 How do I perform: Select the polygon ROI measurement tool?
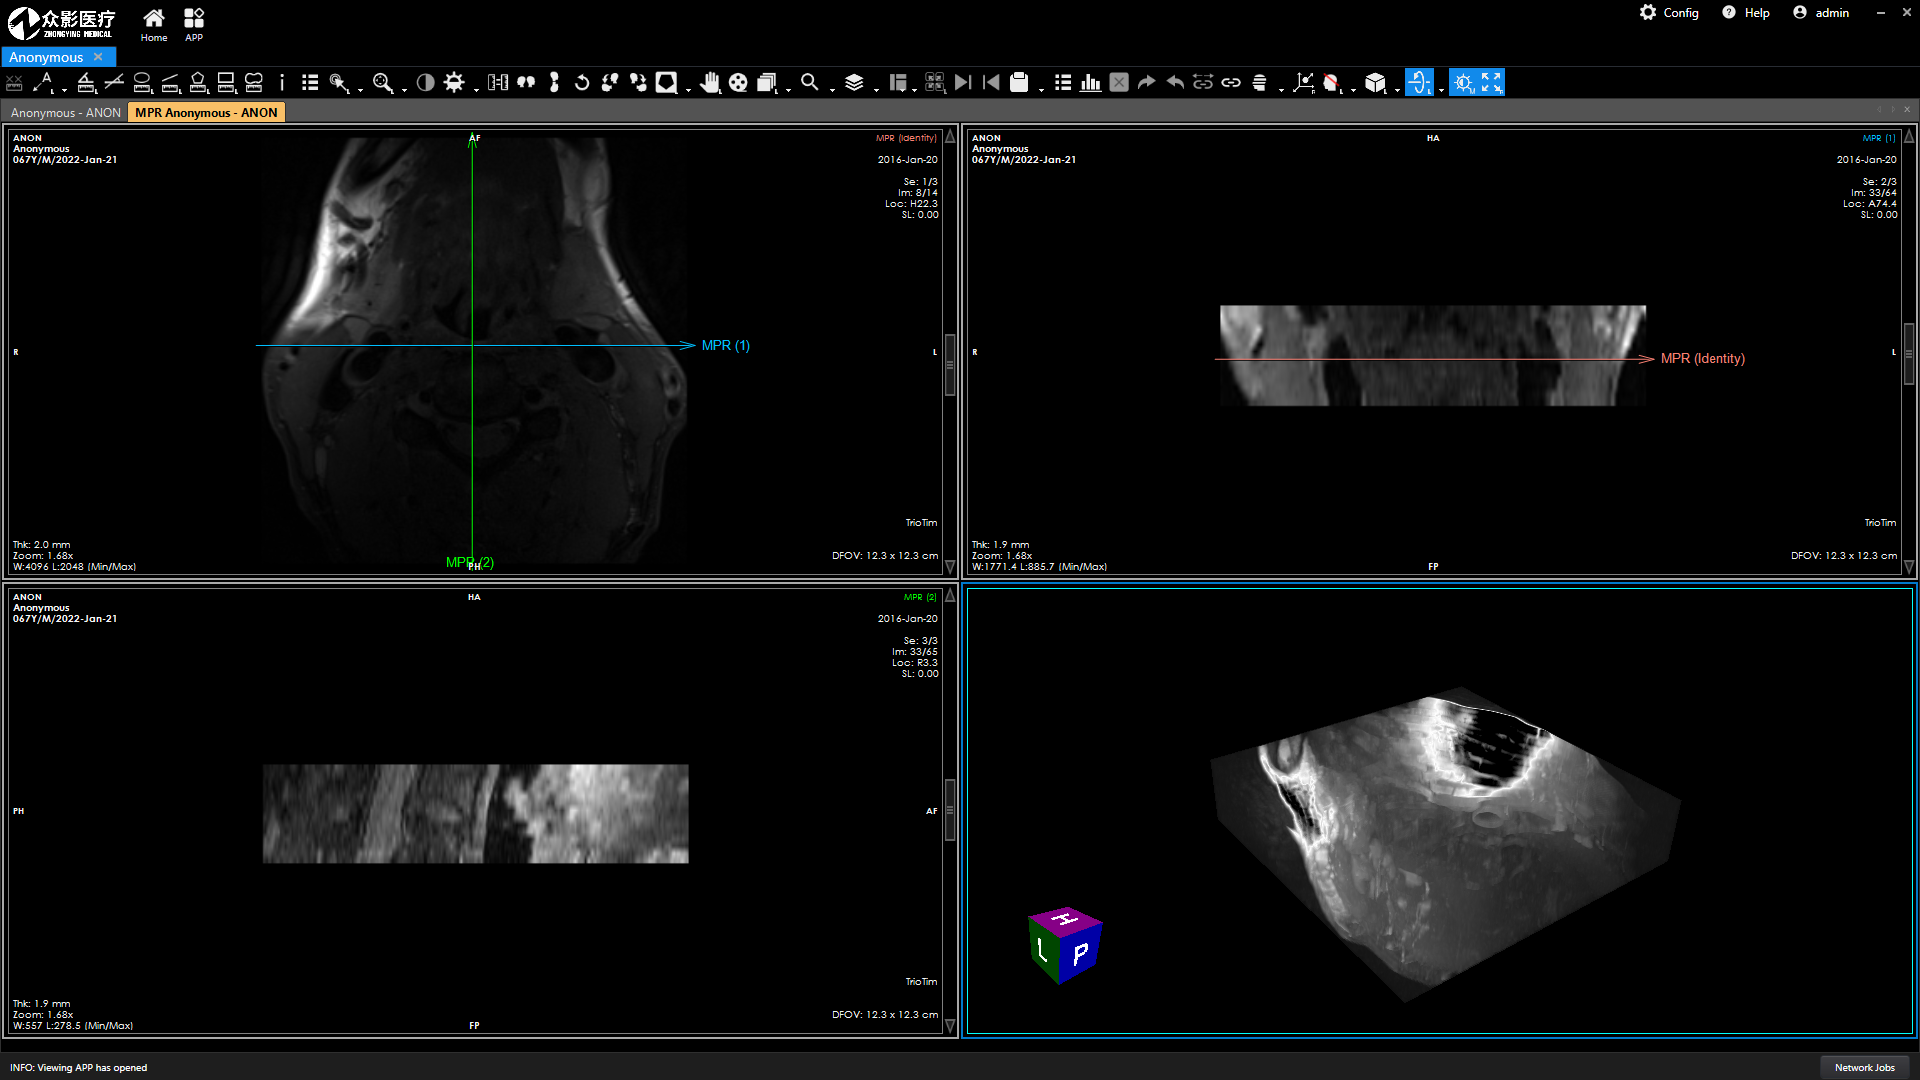click(x=198, y=82)
